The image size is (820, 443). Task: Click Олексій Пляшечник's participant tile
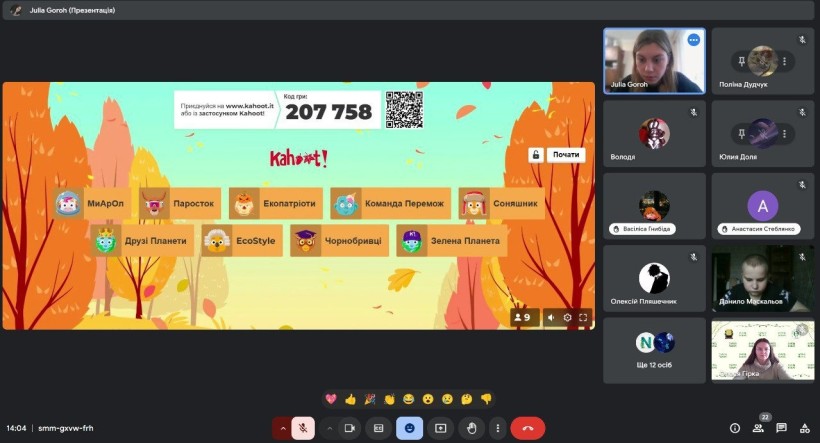tap(654, 278)
